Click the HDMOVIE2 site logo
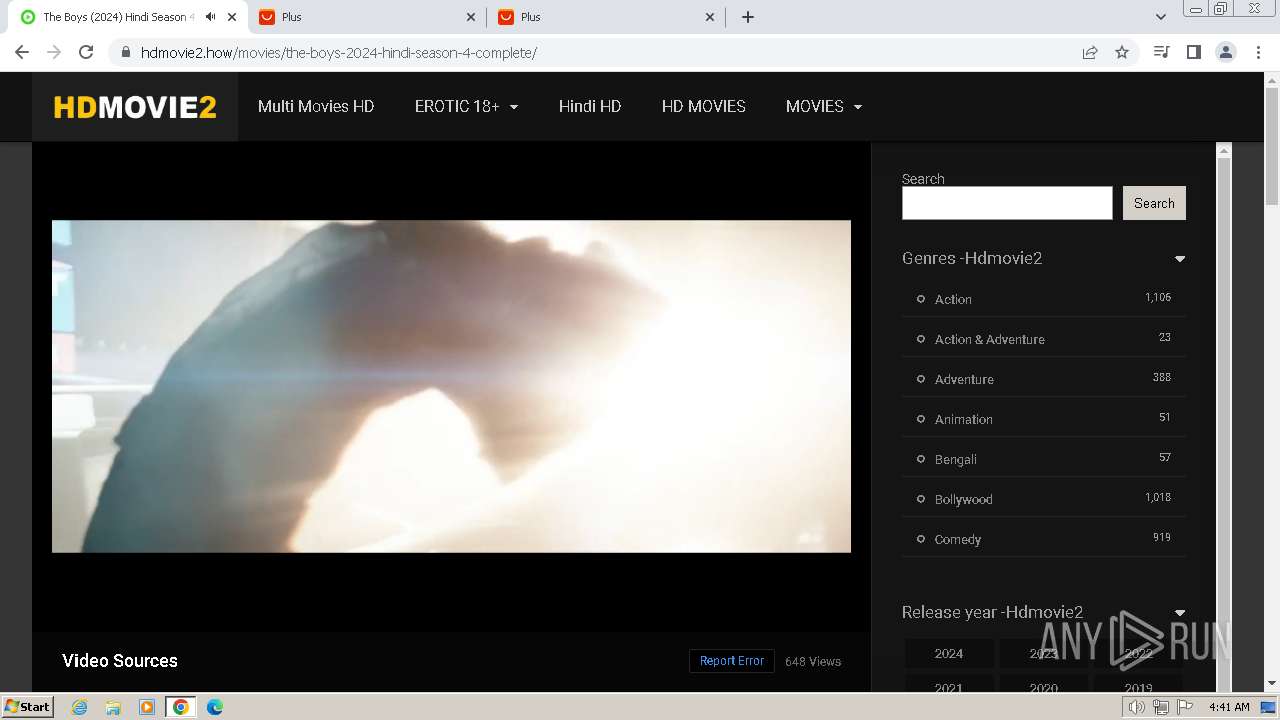The width and height of the screenshot is (1280, 720). (x=135, y=107)
